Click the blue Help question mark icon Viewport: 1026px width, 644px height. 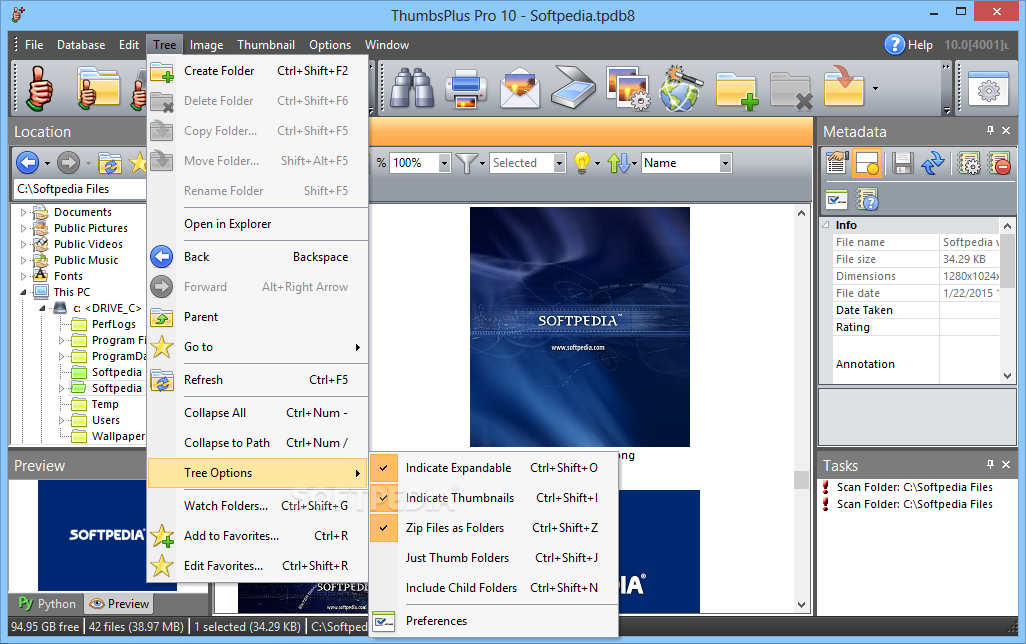(x=894, y=45)
